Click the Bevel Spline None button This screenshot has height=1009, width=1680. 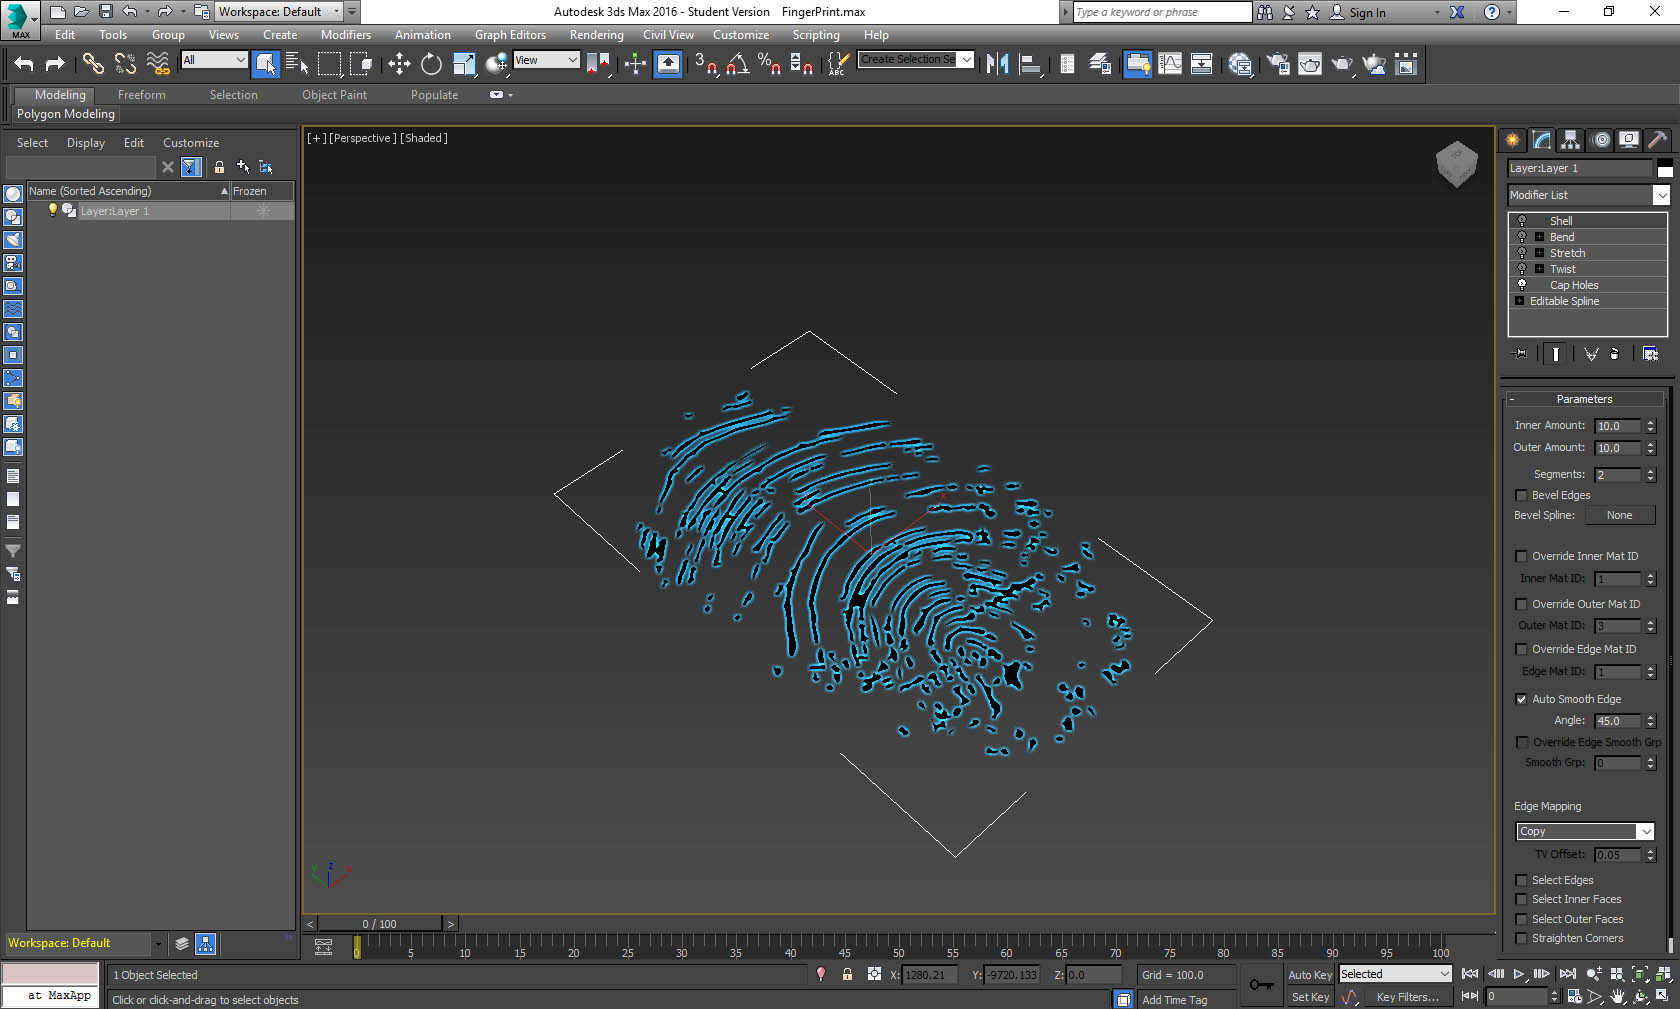click(x=1619, y=515)
